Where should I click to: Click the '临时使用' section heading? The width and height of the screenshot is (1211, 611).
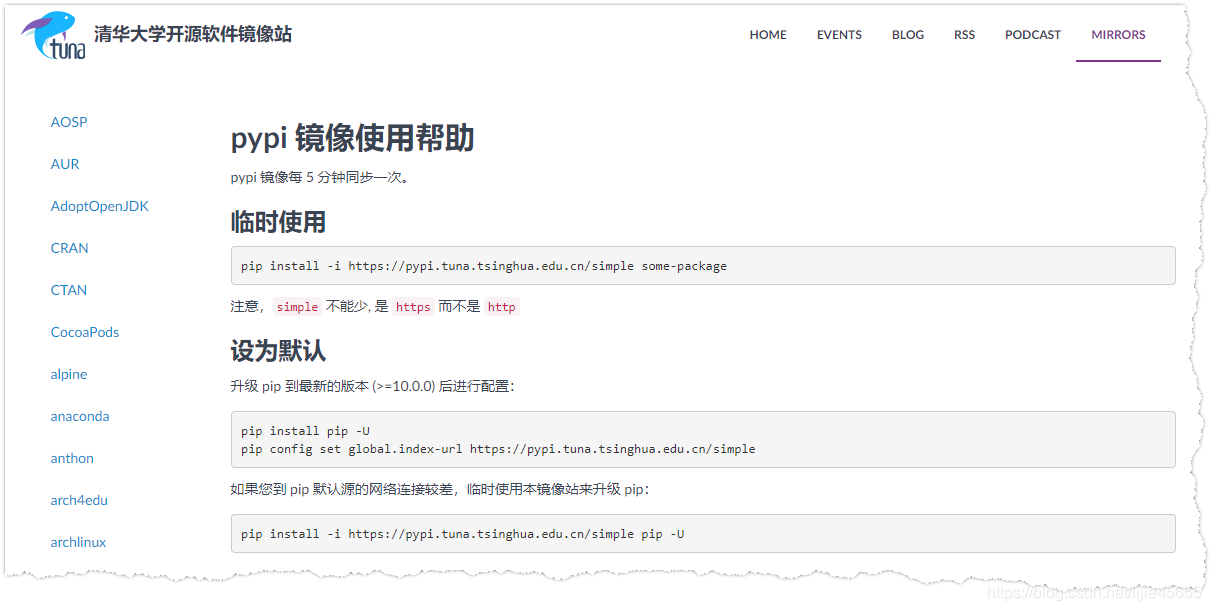coord(278,221)
